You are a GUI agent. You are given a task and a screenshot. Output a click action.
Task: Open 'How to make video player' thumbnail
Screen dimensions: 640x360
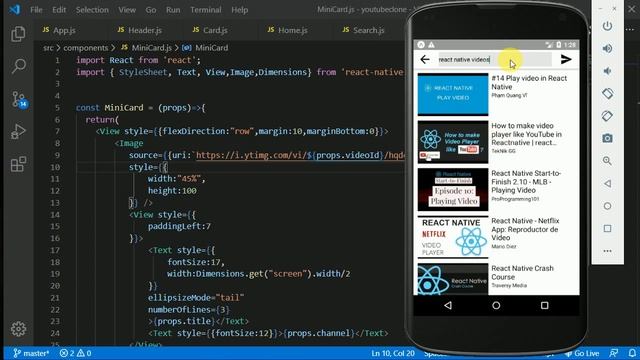[453, 142]
